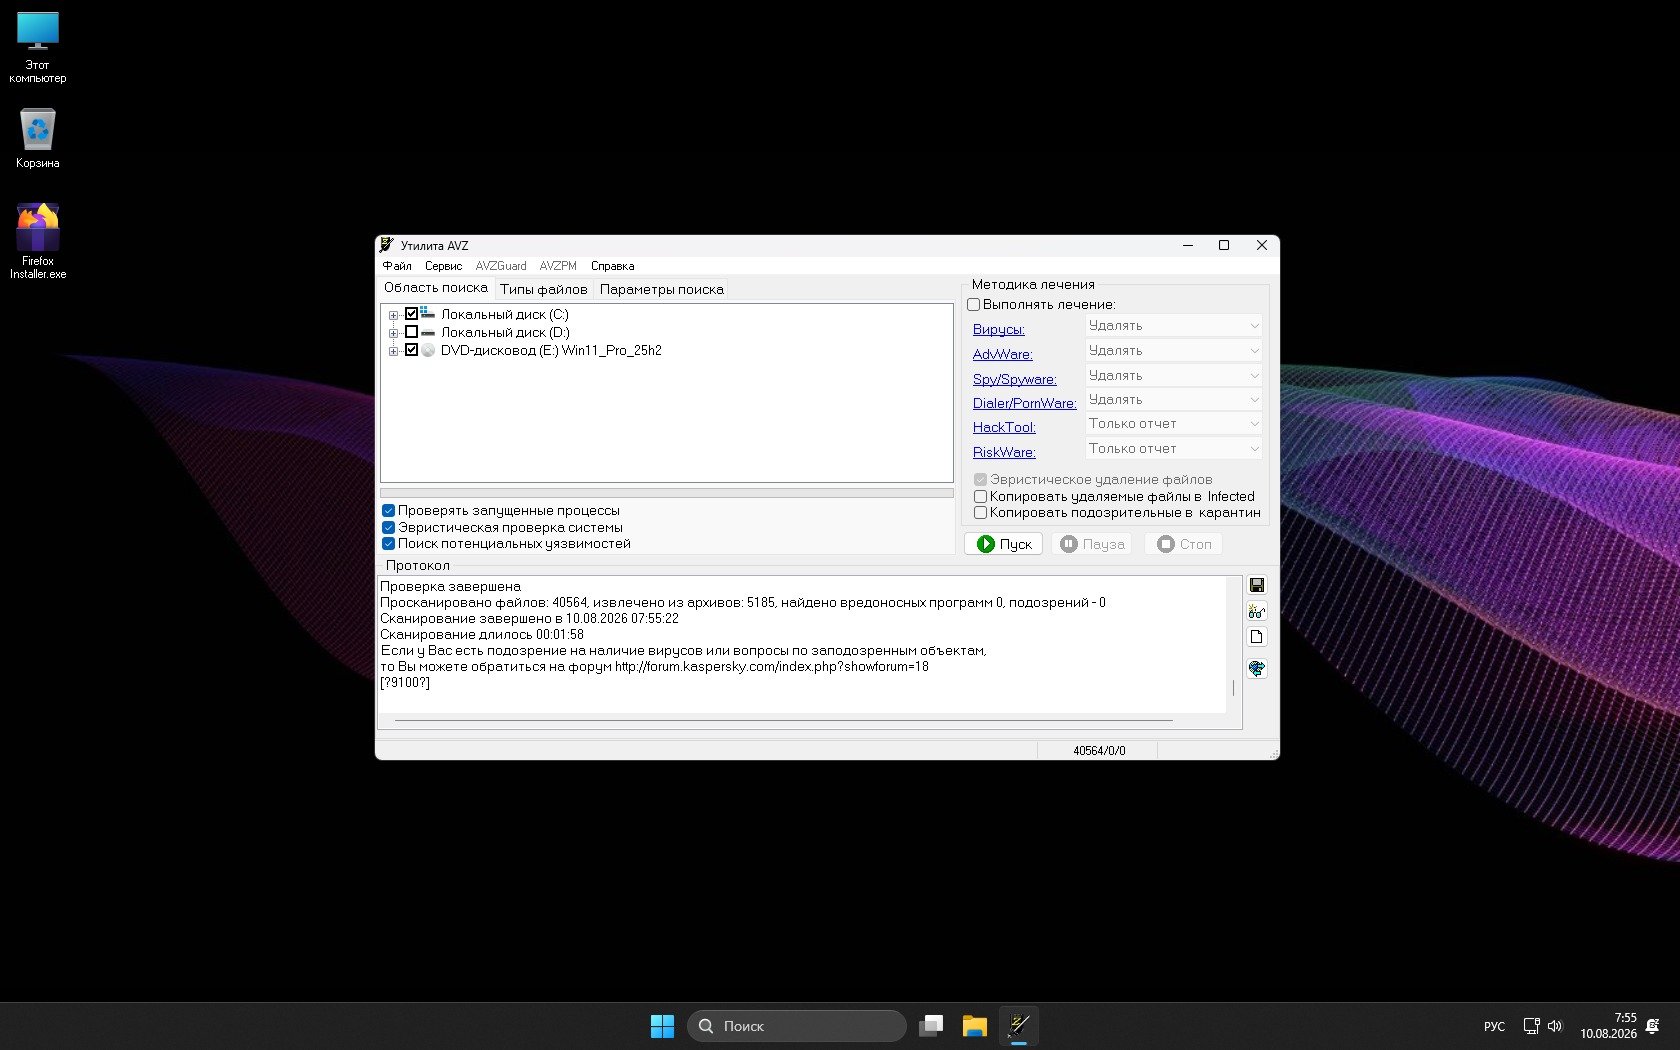Check the Локальный диск (D:) checkbox
1680x1050 pixels.
pyautogui.click(x=411, y=332)
